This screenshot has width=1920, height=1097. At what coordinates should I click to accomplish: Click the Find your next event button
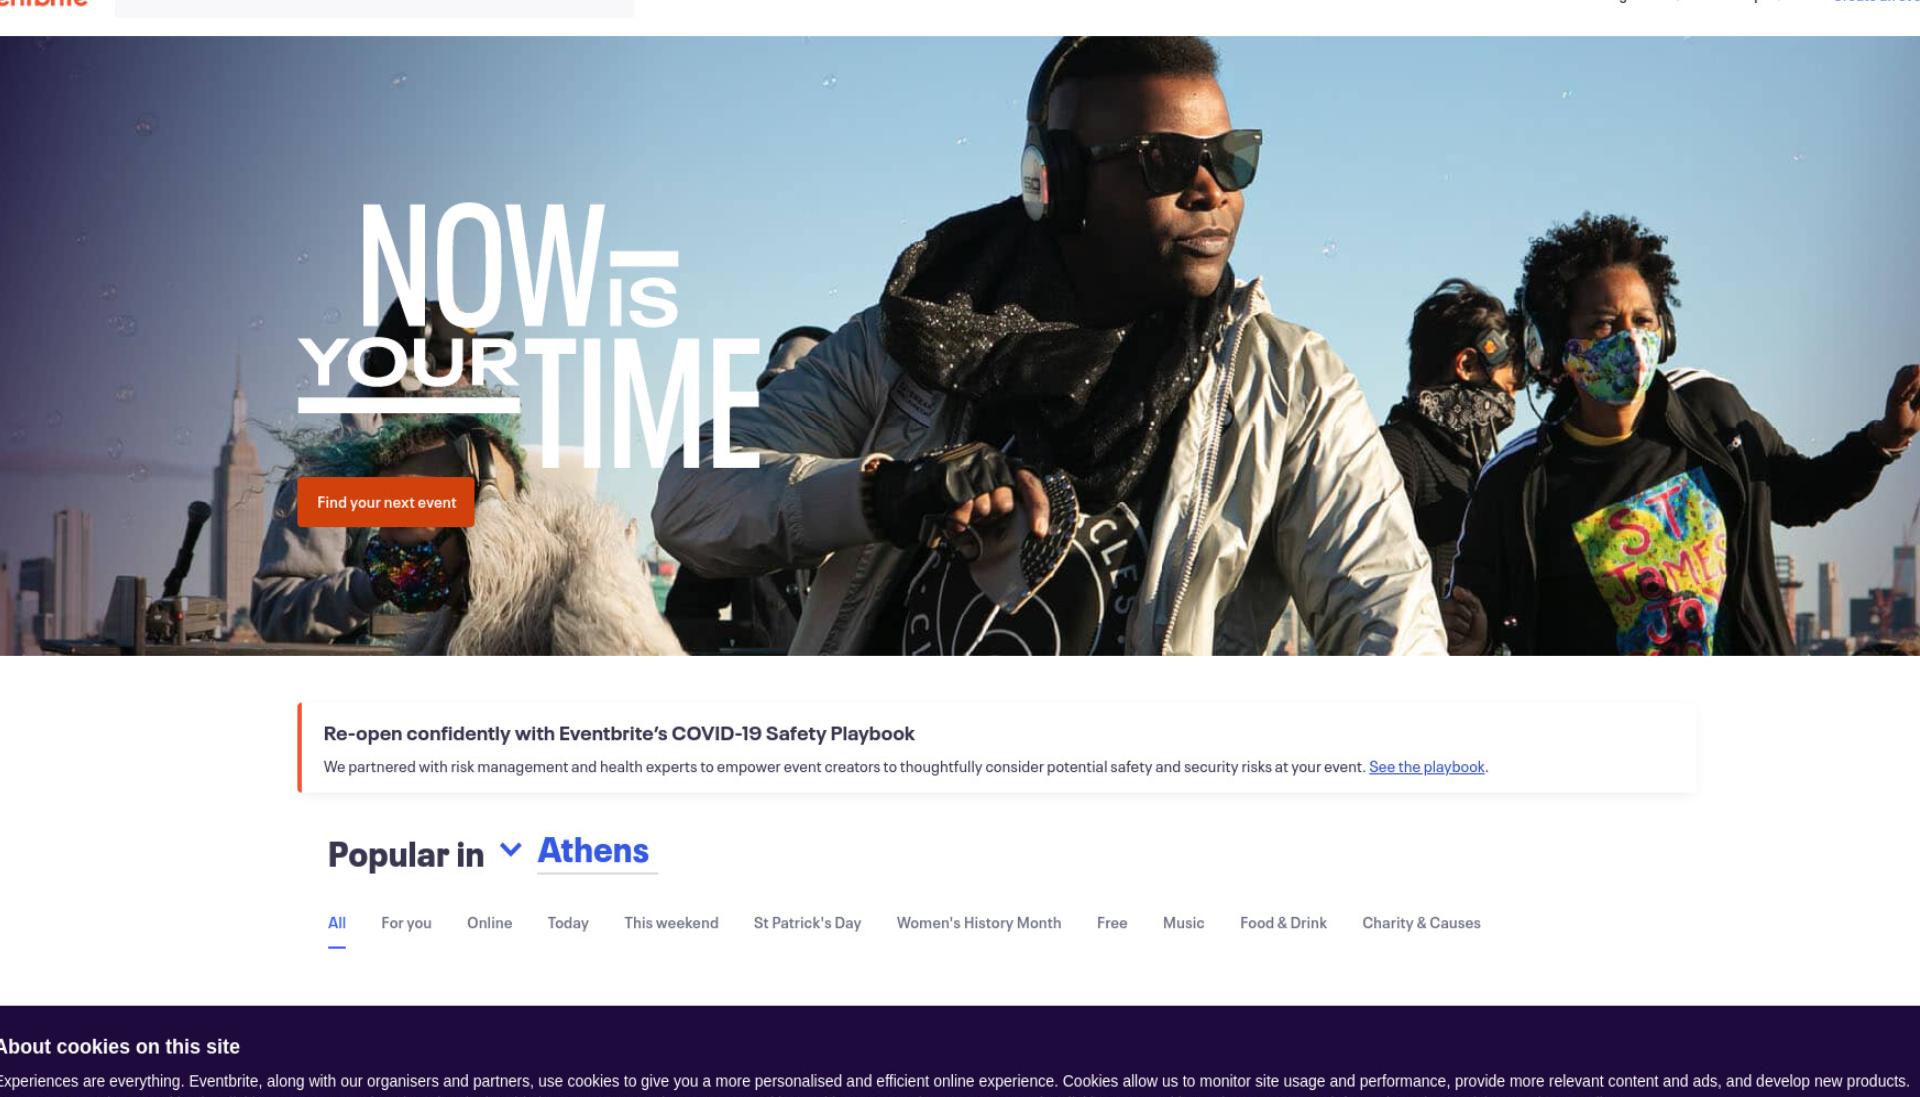point(386,502)
